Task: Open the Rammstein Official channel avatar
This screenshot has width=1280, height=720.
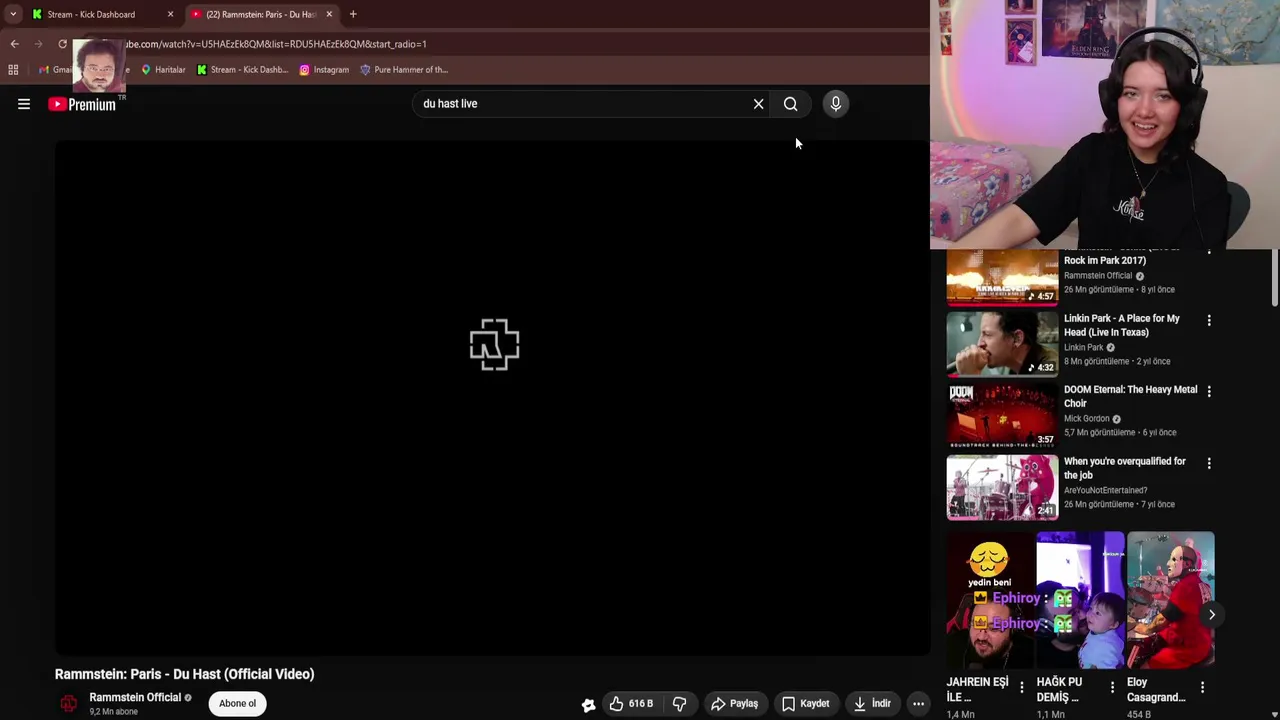Action: tap(69, 704)
